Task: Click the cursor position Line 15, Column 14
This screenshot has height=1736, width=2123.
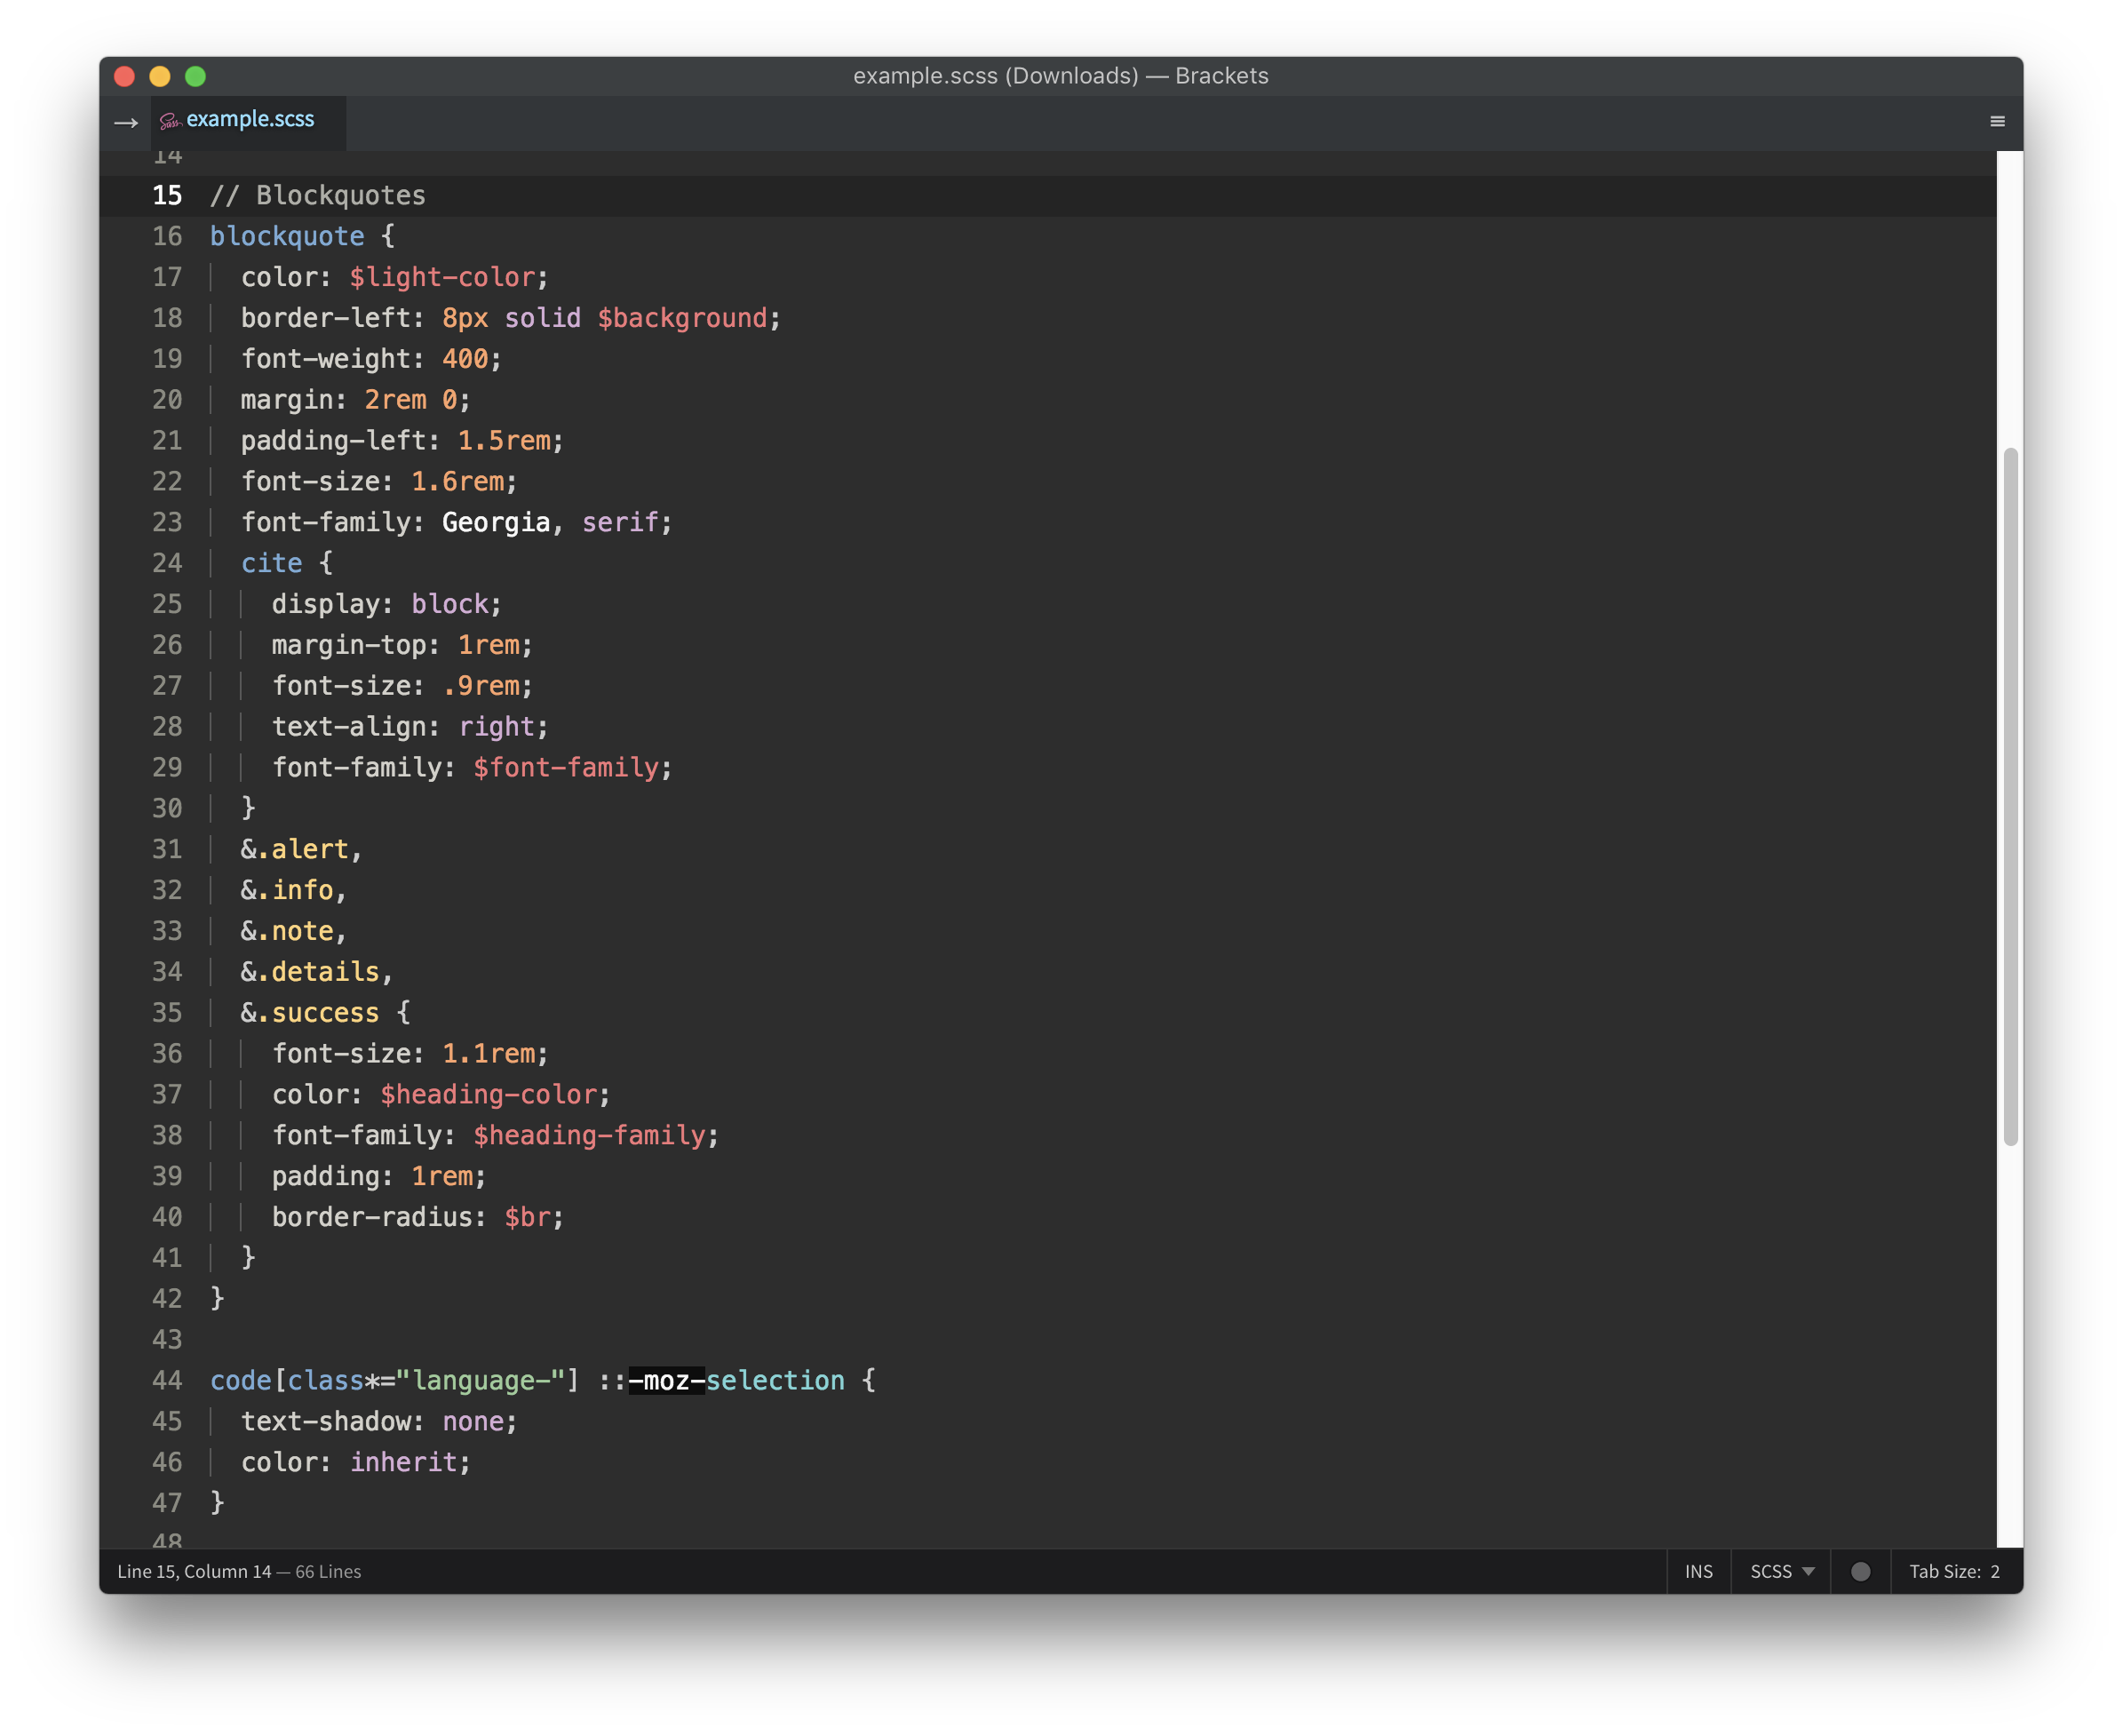Action: [194, 1571]
